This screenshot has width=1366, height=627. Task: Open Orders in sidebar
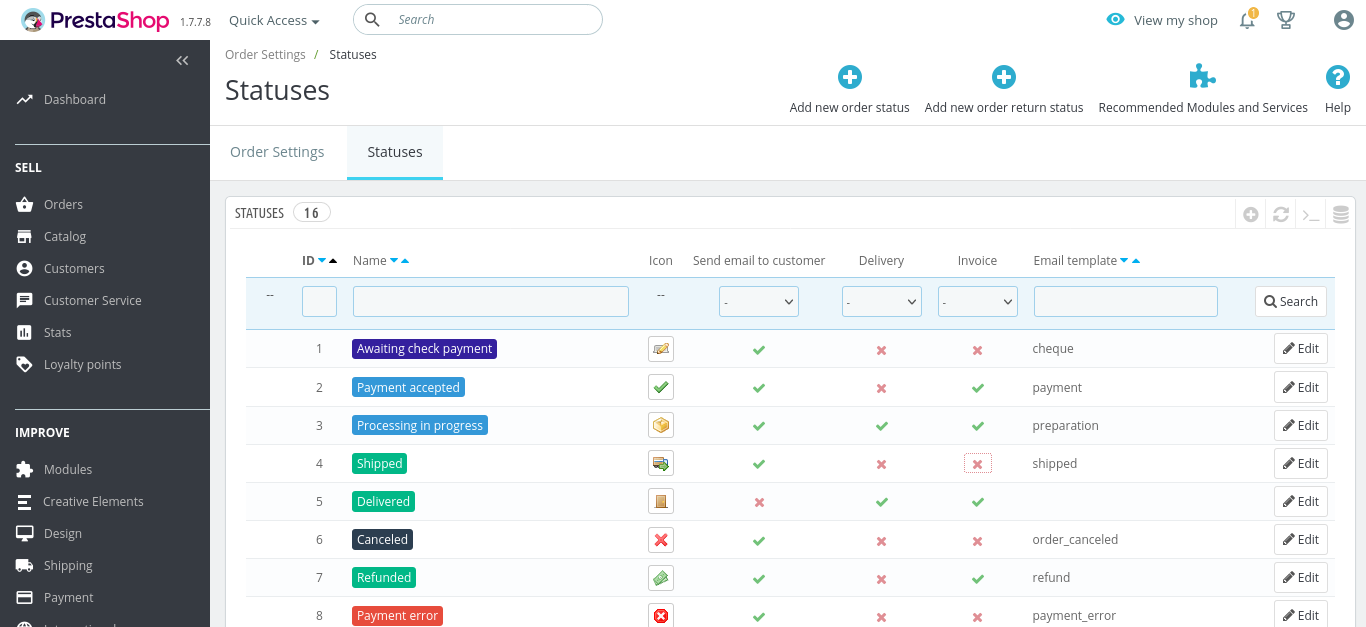pyautogui.click(x=63, y=204)
